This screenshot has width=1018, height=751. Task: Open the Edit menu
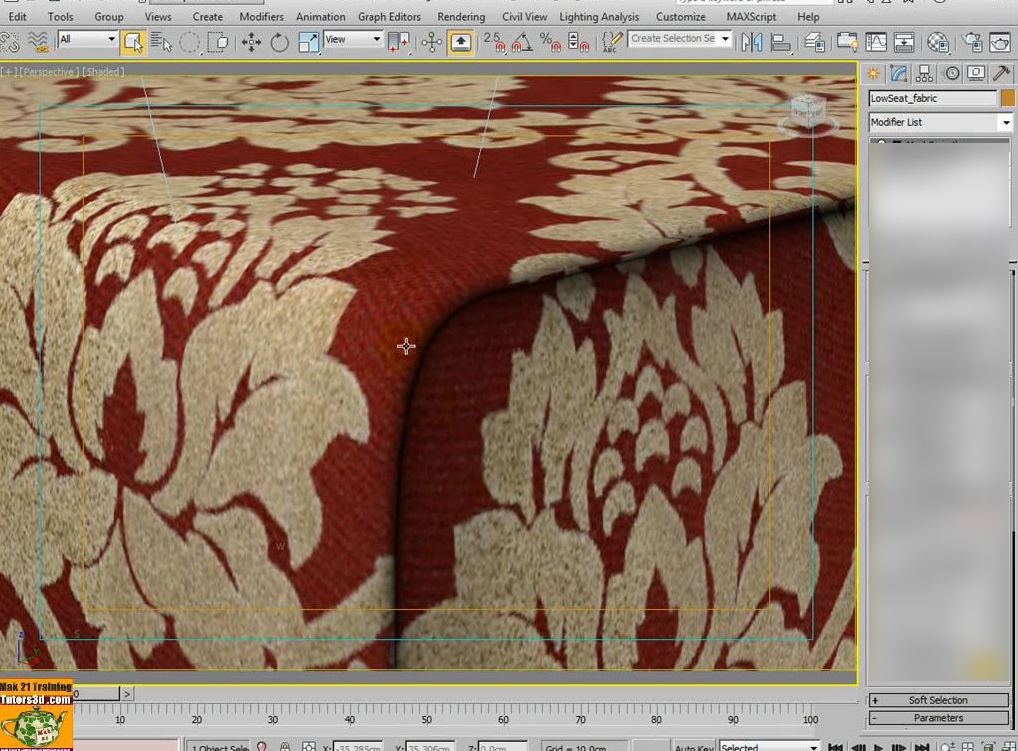point(18,17)
